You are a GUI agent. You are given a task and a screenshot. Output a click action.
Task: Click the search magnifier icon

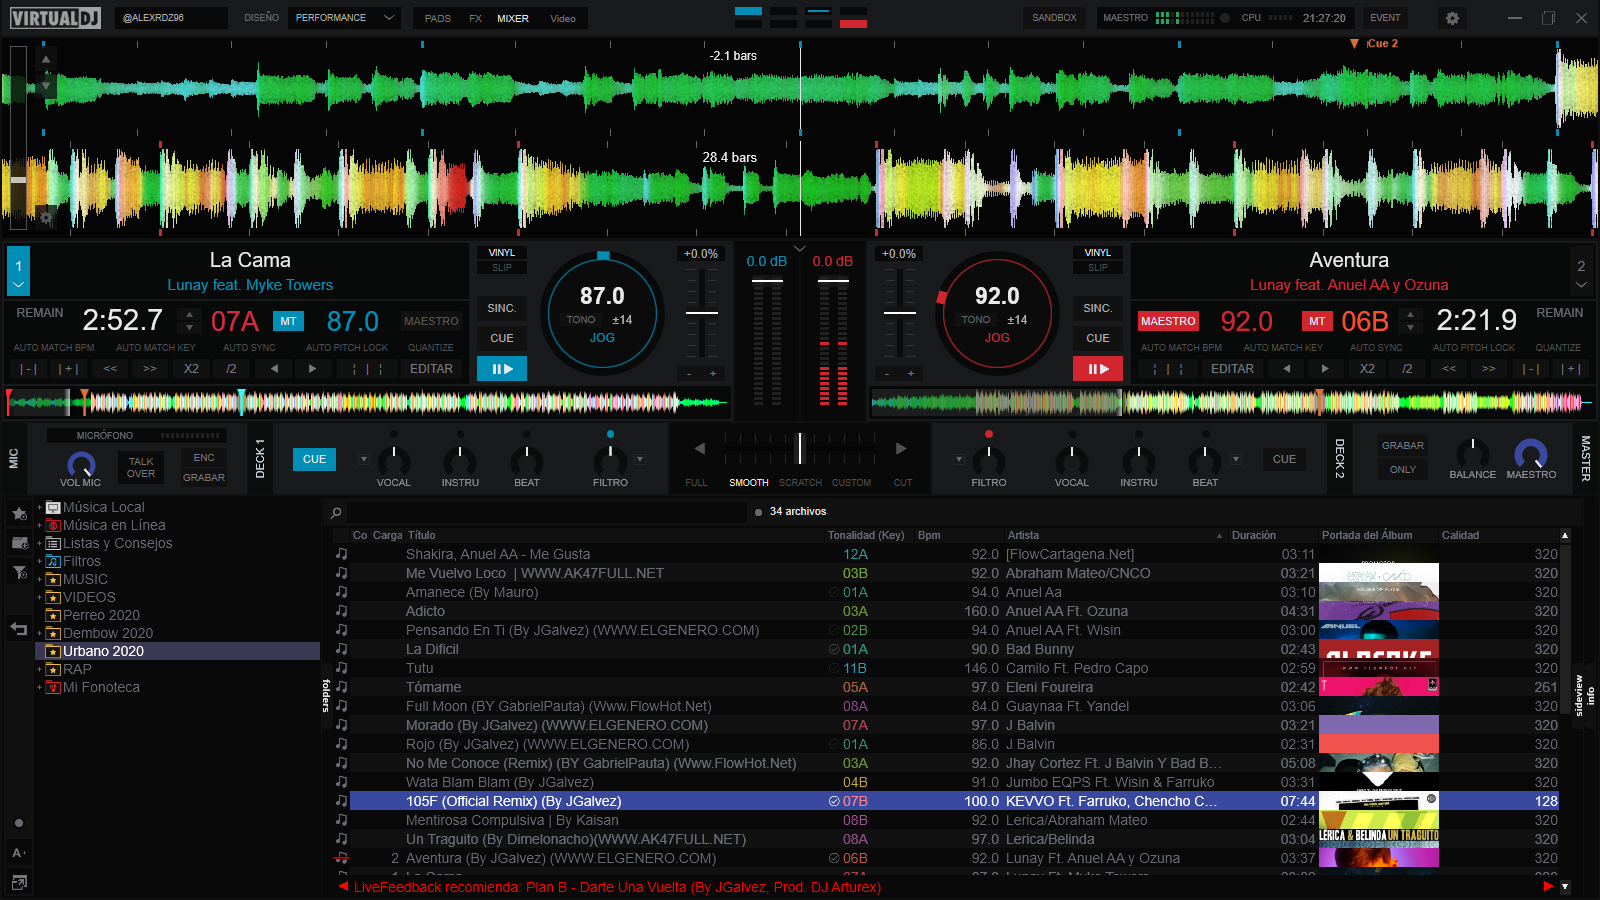click(336, 513)
